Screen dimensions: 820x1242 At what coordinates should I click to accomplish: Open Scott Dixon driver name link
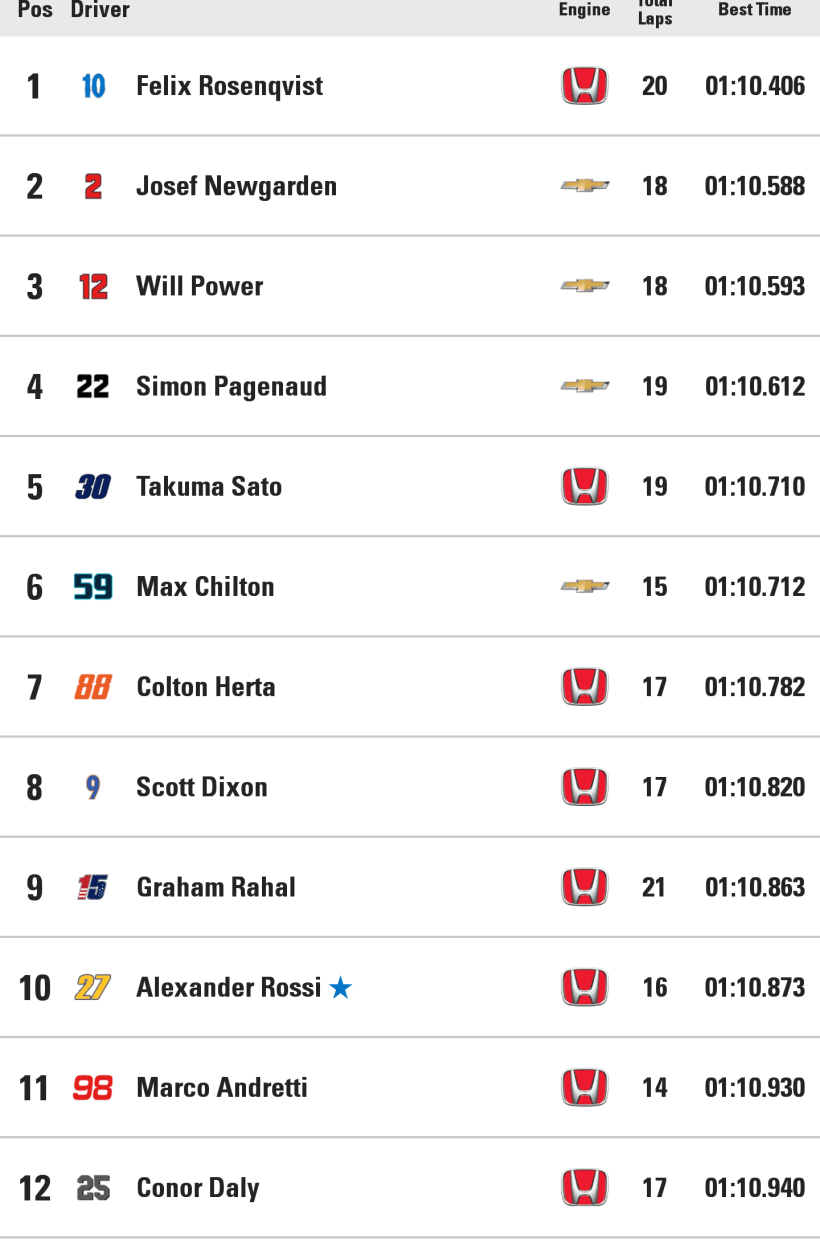tap(202, 787)
